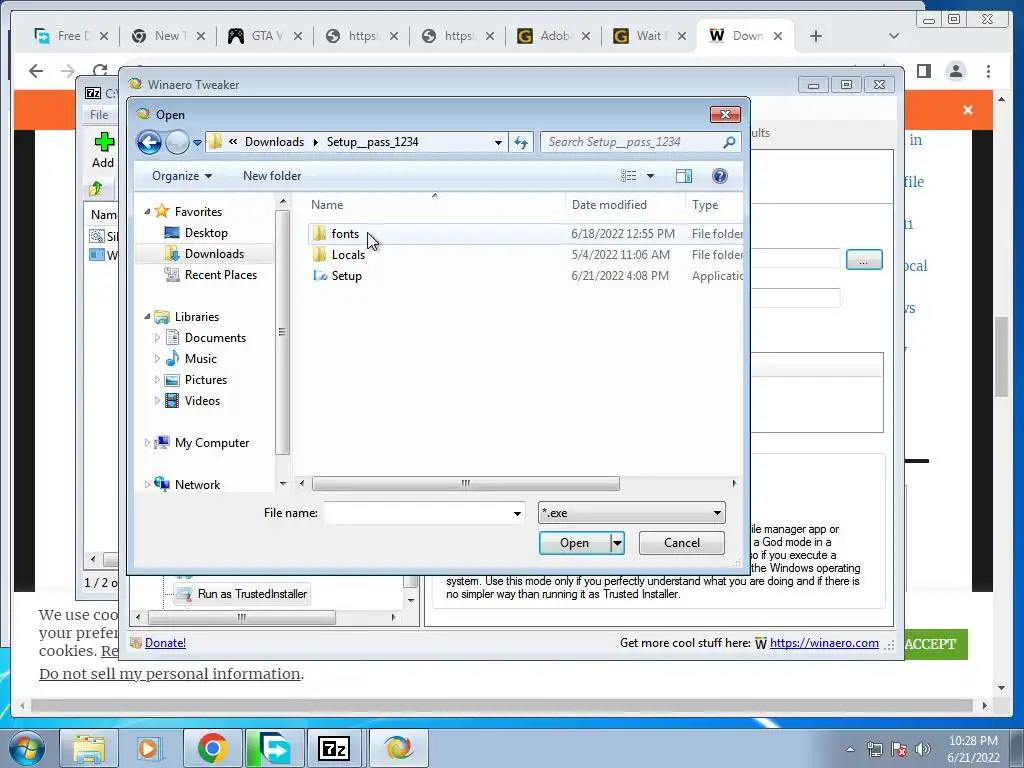Viewport: 1024px width, 768px height.
Task: Click the 7-Zip Add button
Action: (103, 150)
